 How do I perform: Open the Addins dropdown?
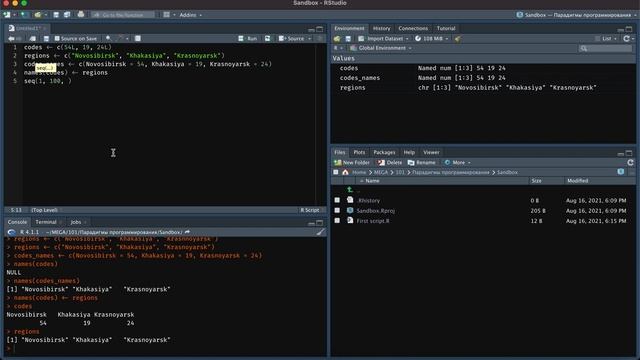click(191, 15)
